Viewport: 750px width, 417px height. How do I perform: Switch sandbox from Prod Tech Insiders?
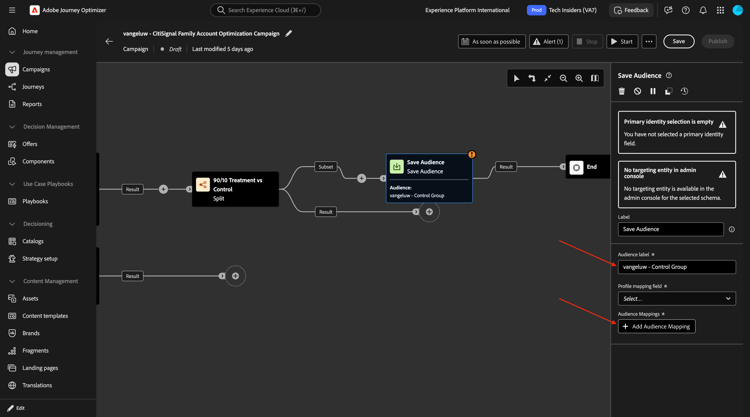click(x=562, y=10)
